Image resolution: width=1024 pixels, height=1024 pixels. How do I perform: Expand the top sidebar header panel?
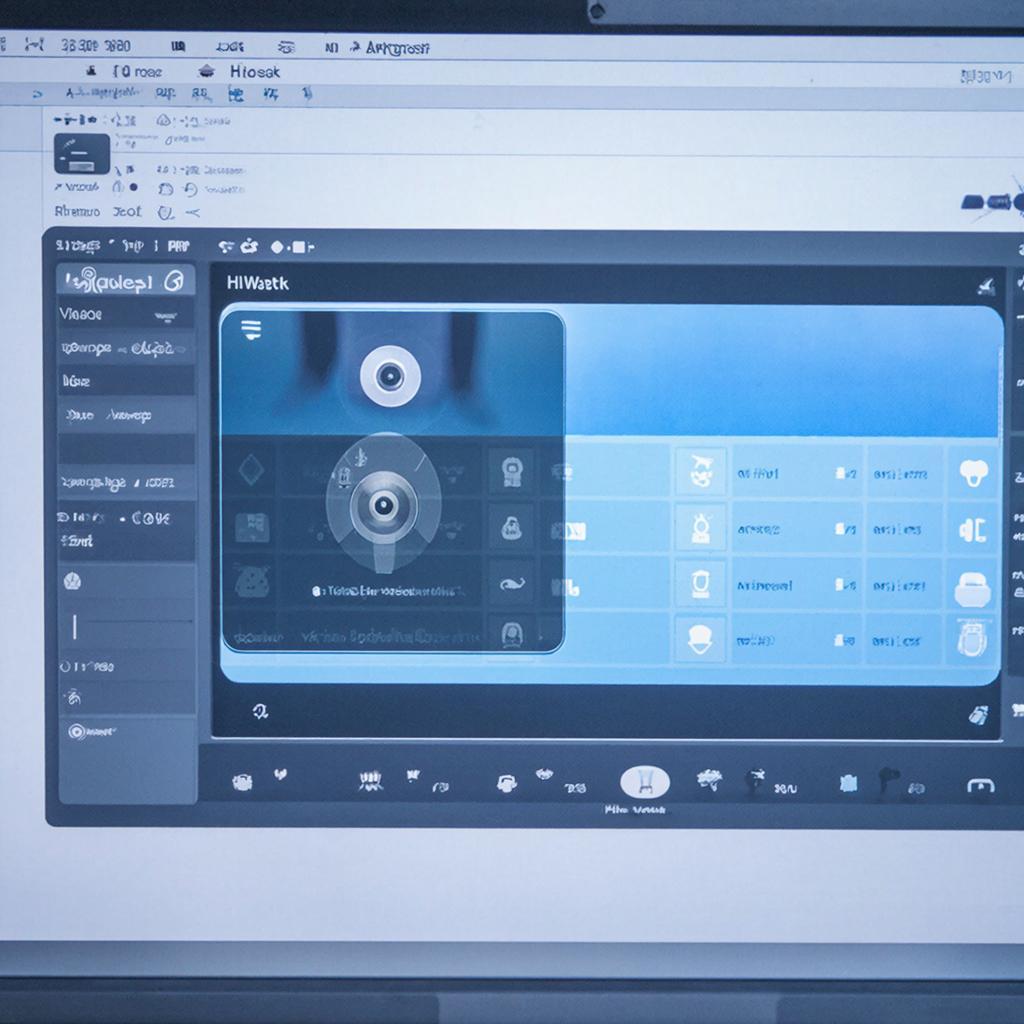coord(126,281)
